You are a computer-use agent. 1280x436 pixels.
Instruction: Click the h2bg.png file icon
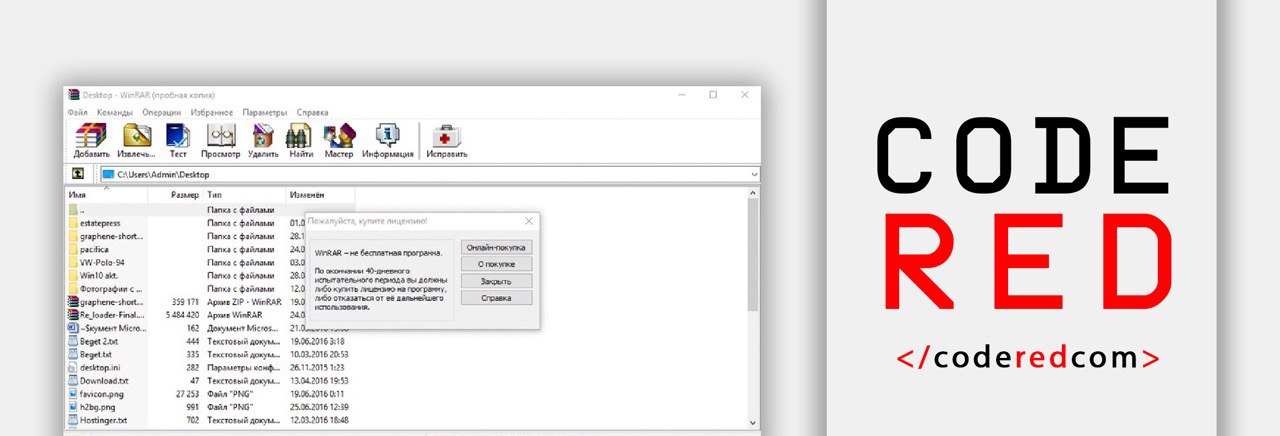(x=73, y=406)
